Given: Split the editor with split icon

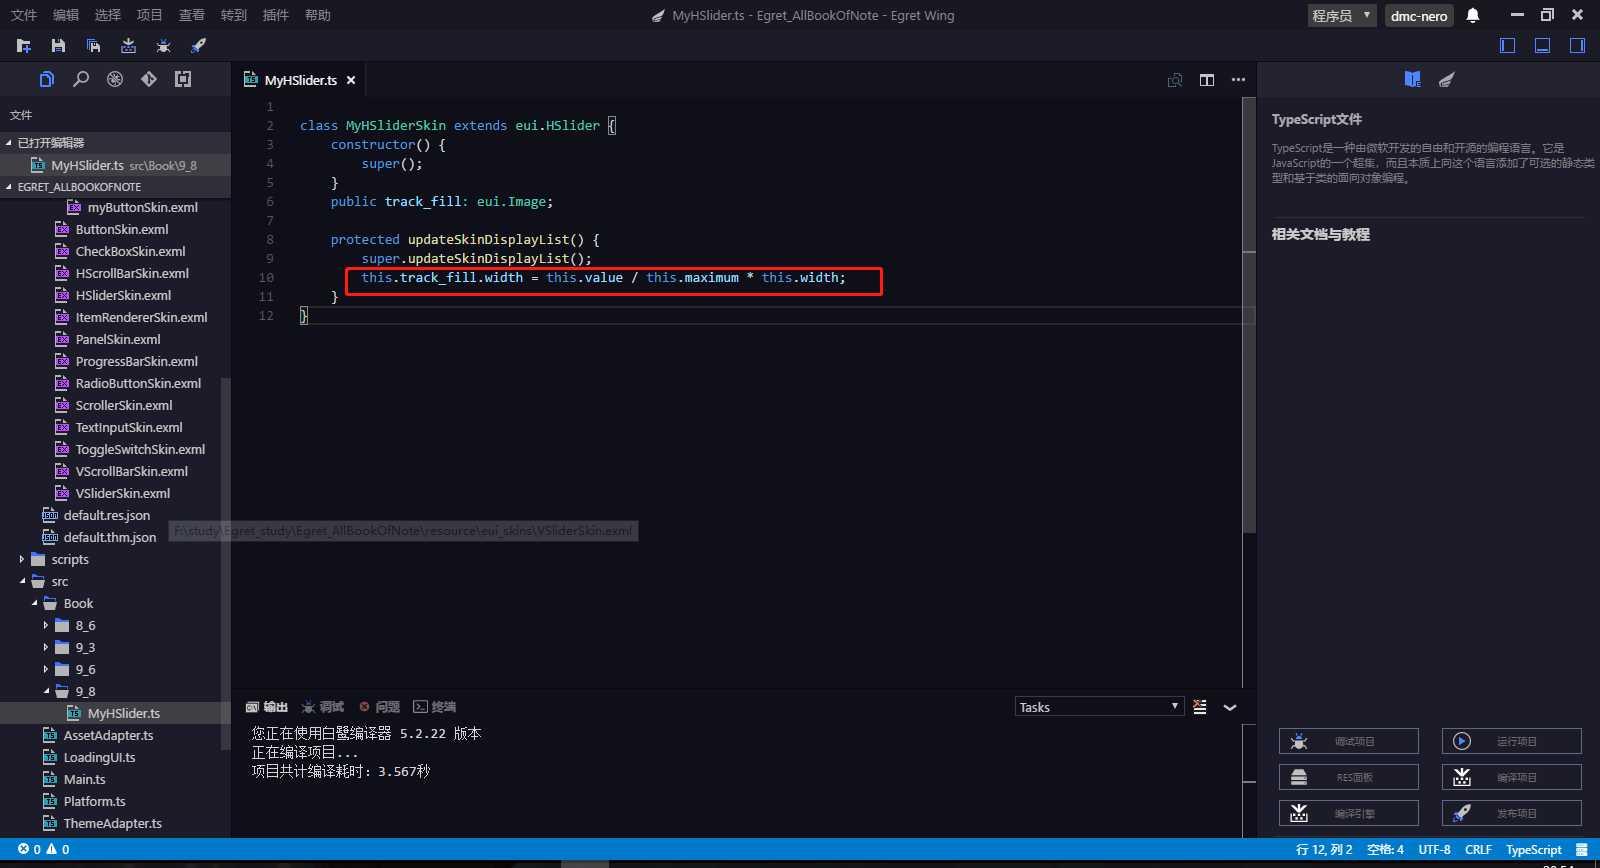Looking at the screenshot, I should [1207, 80].
